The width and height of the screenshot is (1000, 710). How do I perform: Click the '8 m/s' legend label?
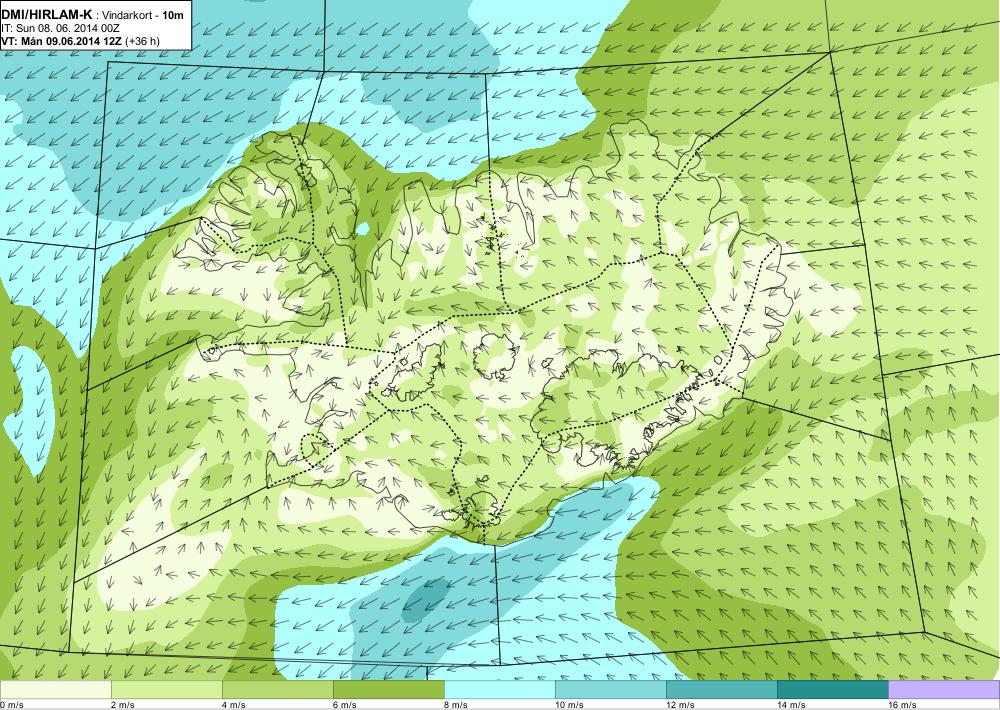coord(456,704)
